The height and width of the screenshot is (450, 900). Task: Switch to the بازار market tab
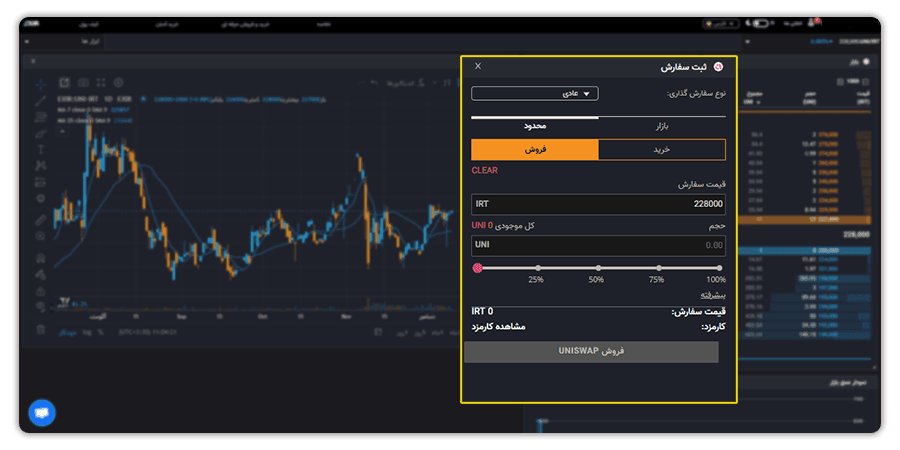pos(662,126)
